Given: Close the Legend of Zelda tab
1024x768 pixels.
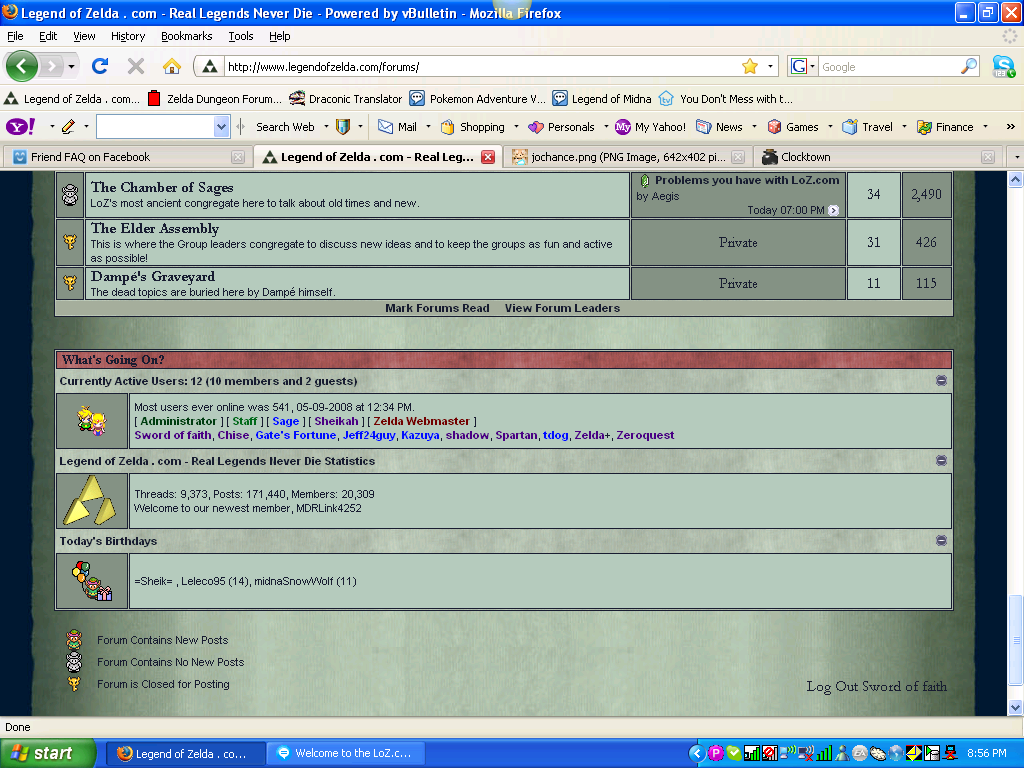Looking at the screenshot, I should 488,157.
